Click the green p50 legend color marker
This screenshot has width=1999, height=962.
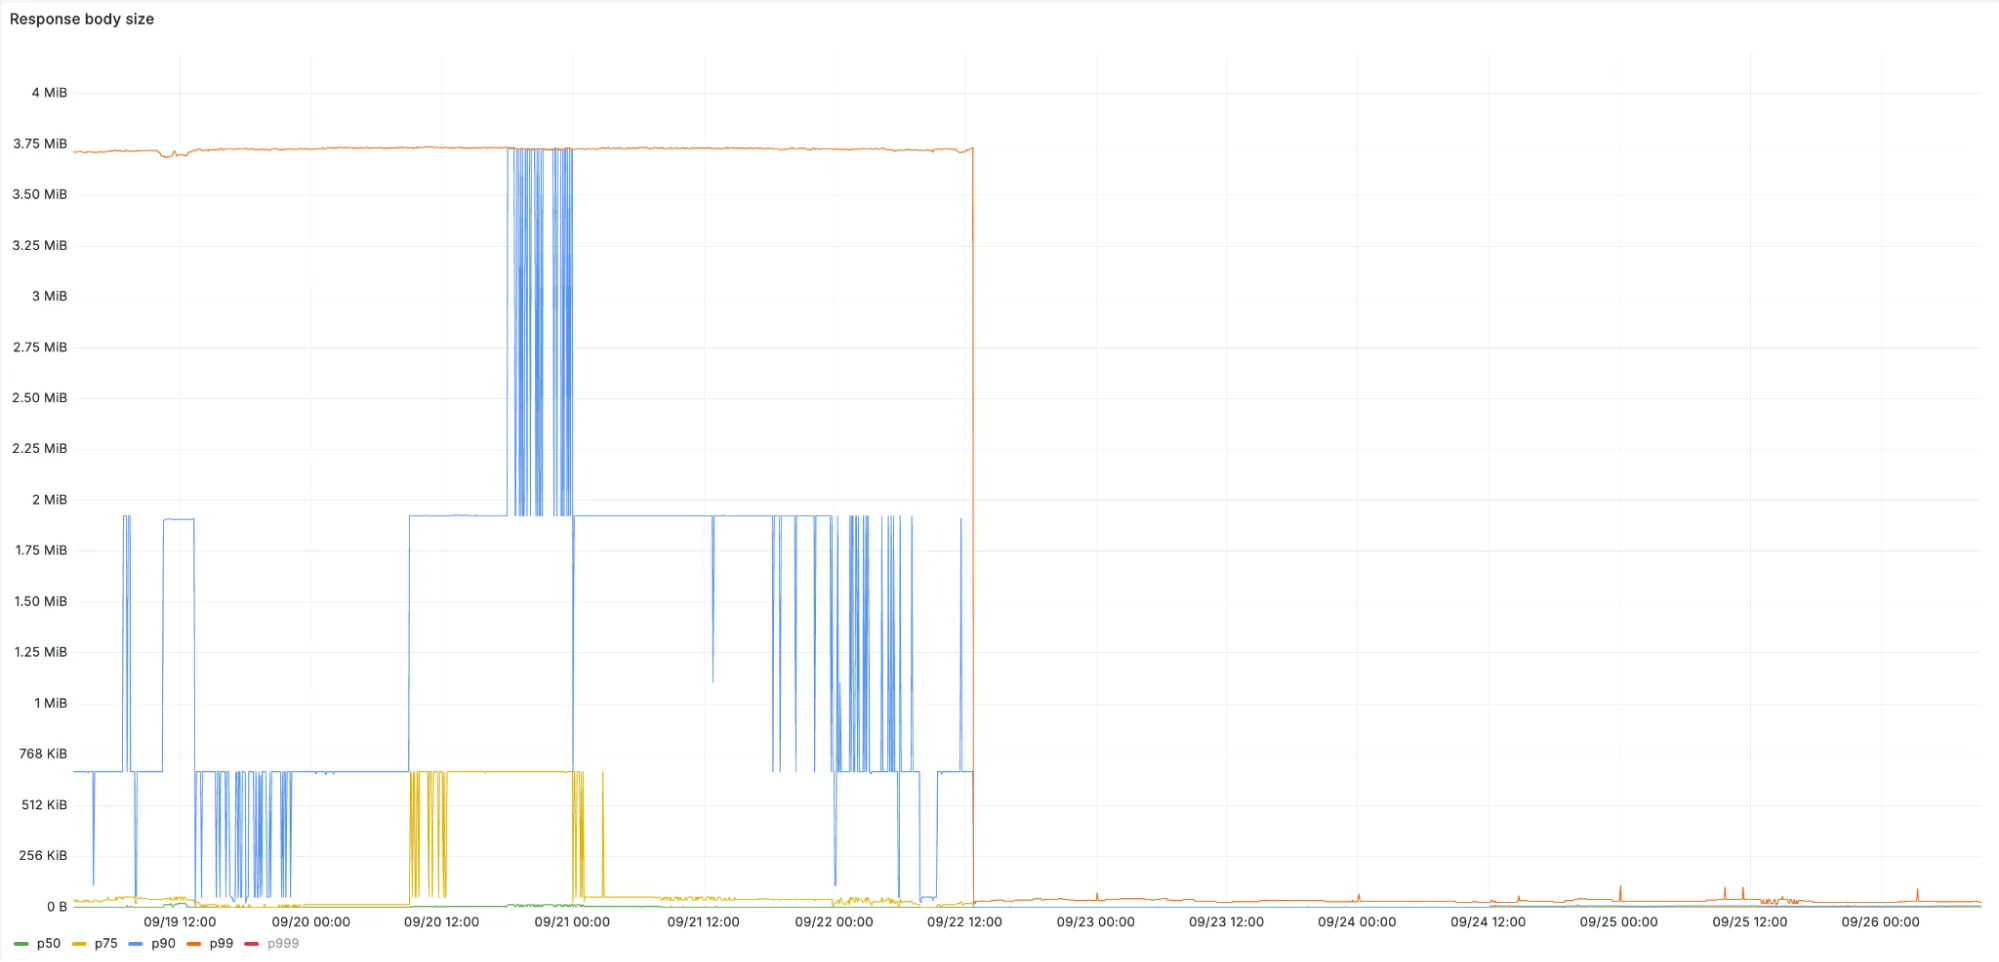click(22, 943)
